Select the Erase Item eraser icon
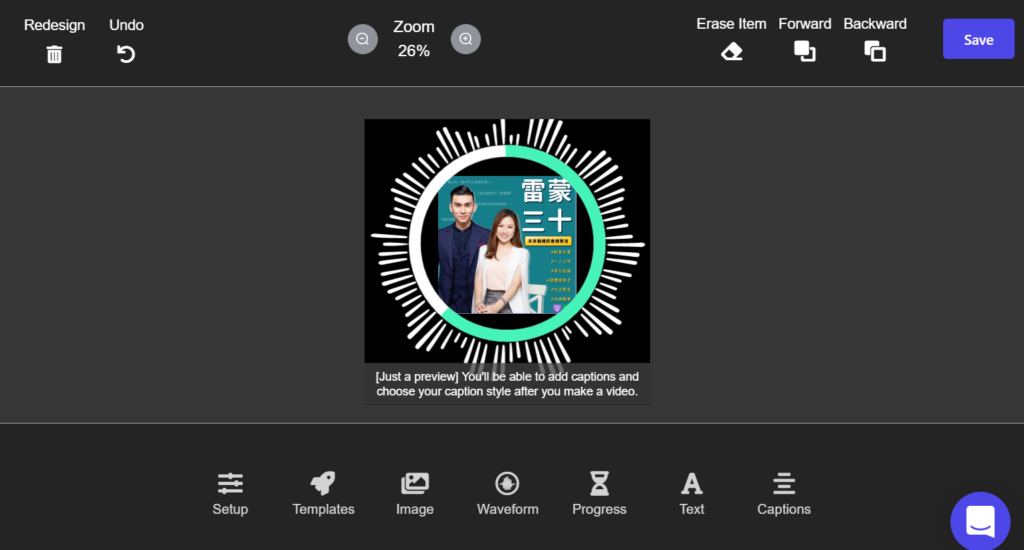Screen dimensions: 1024x550 click(731, 52)
